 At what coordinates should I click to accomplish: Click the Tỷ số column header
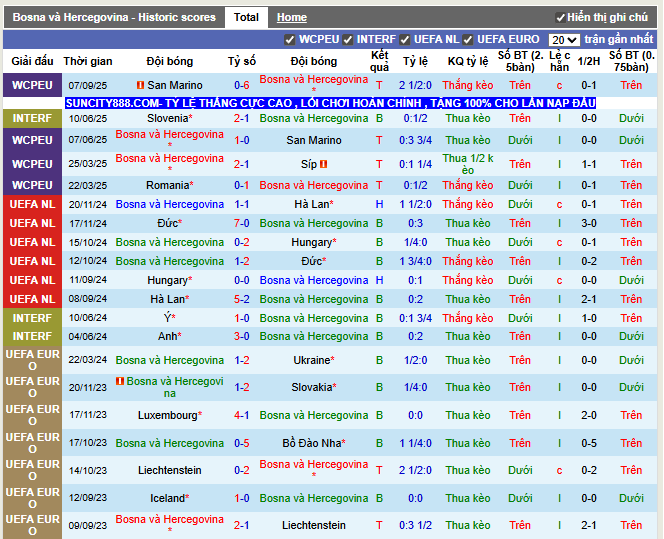(x=242, y=61)
